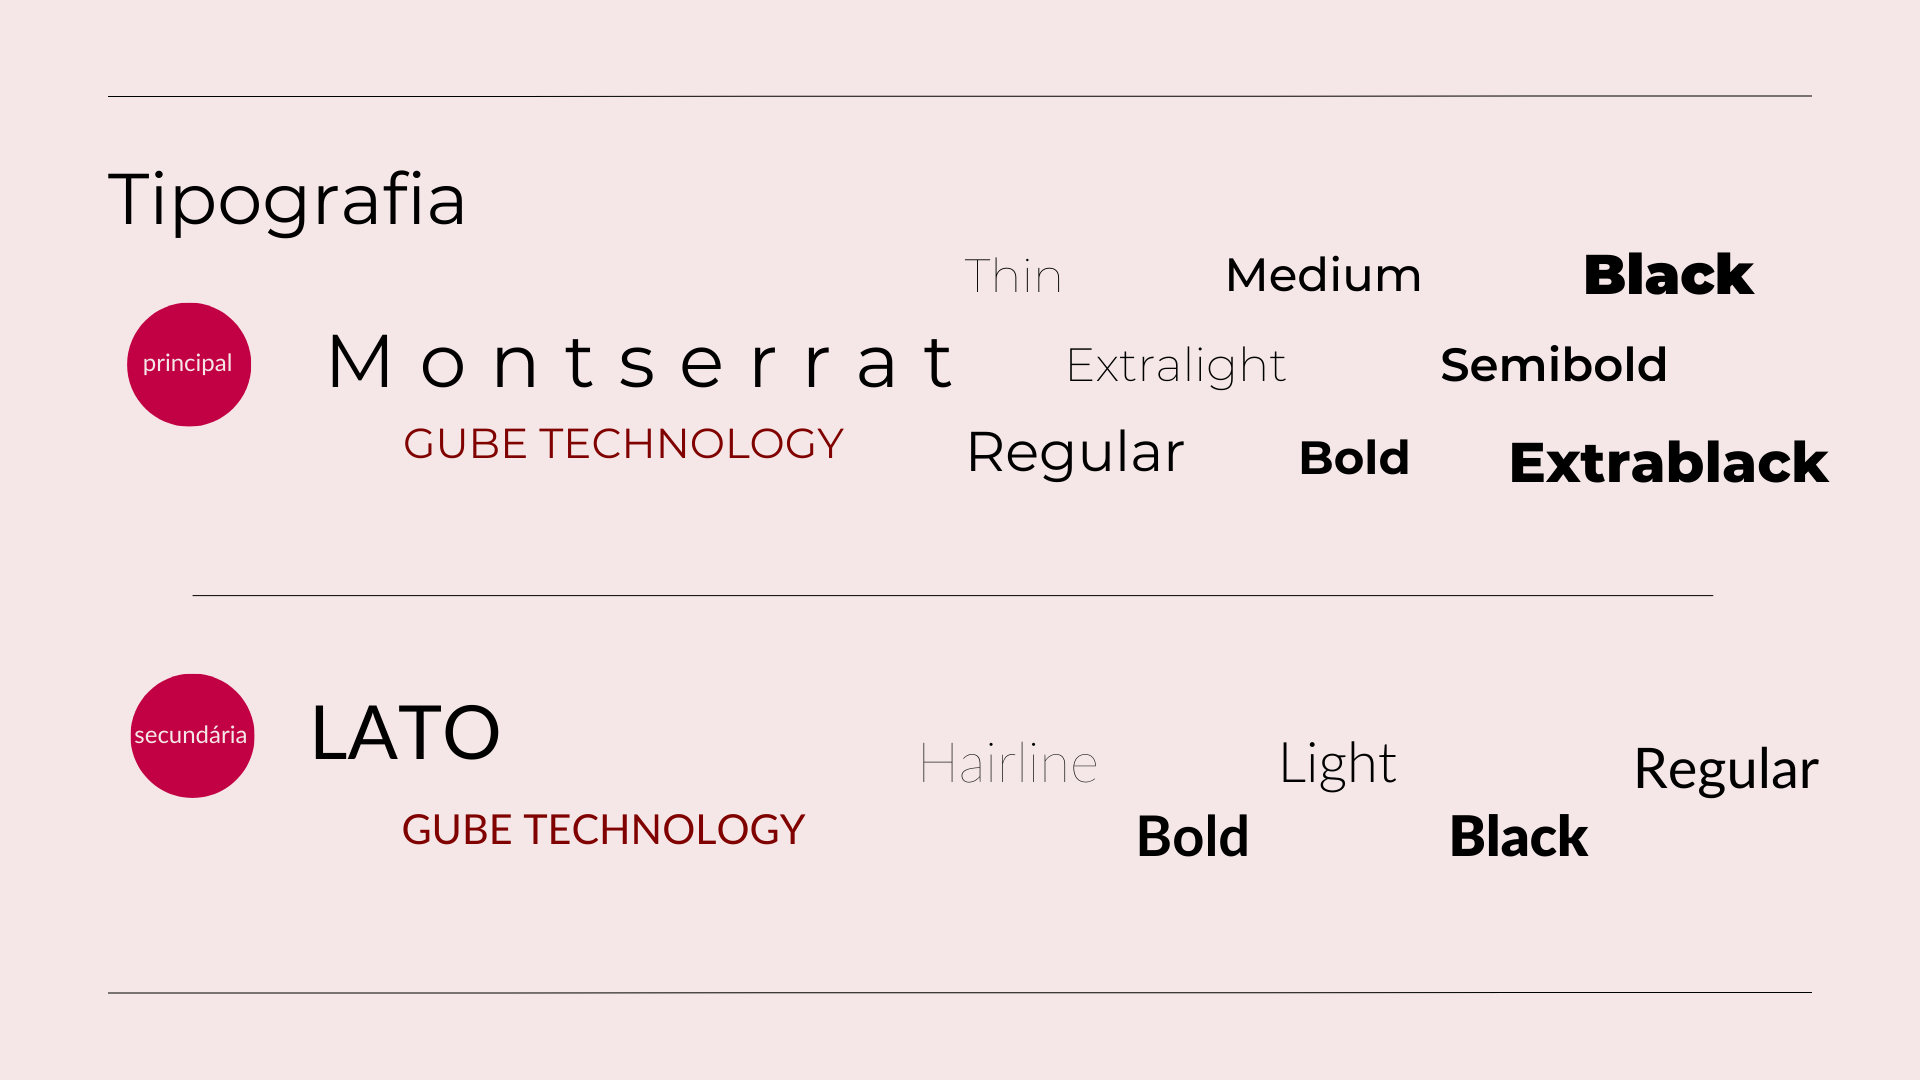Select the Lato Regular sample beside Light
The image size is (1920, 1080).
pyautogui.click(x=1725, y=769)
